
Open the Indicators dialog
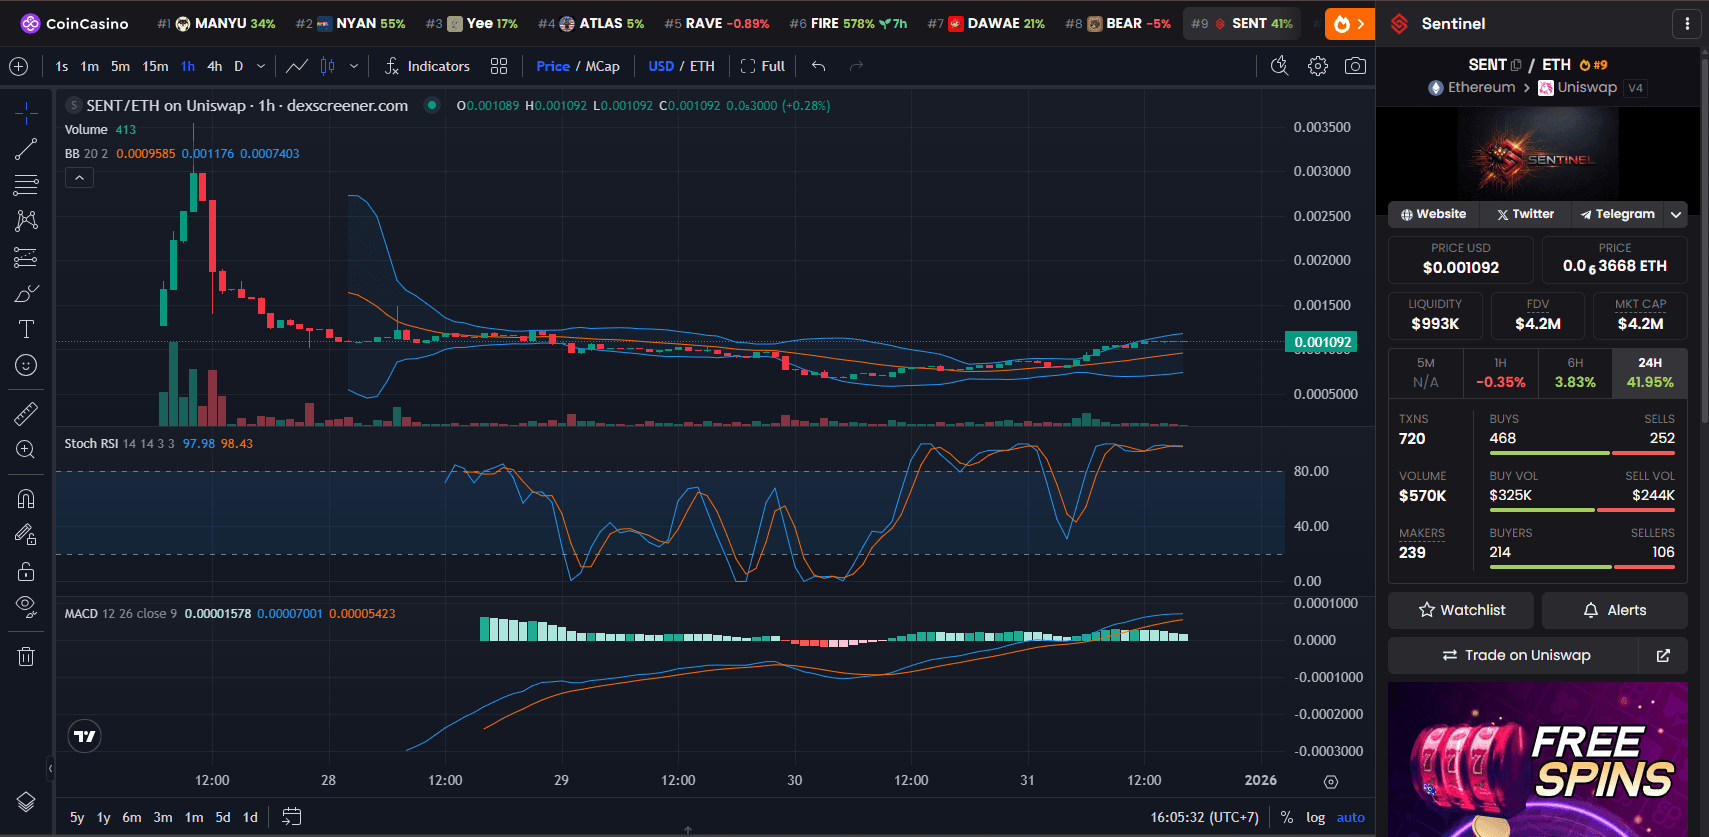tap(427, 66)
